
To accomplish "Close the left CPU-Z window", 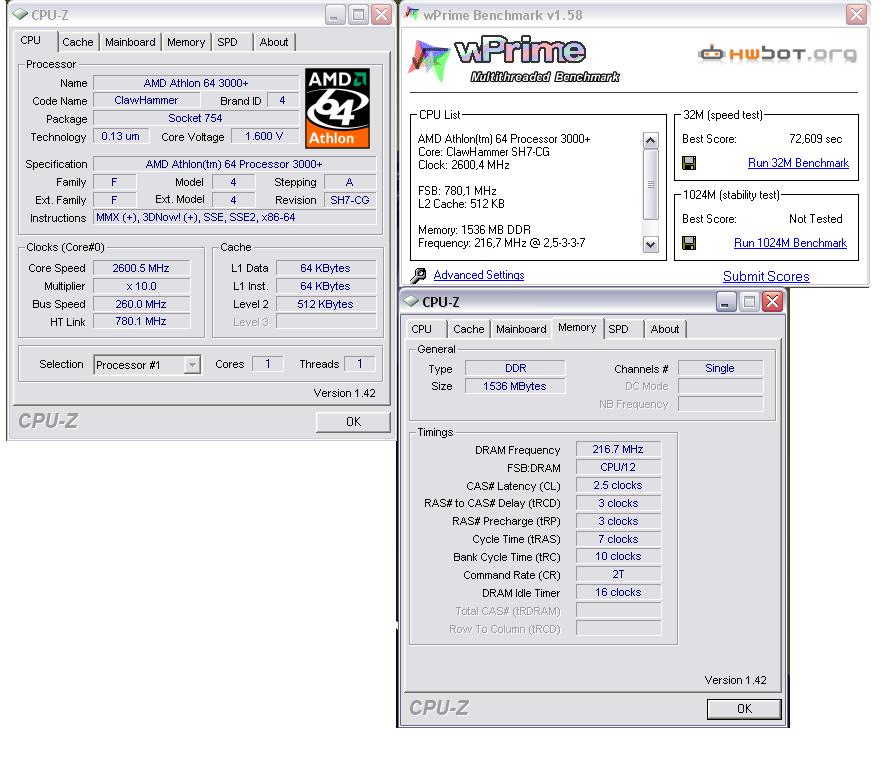I will tap(381, 15).
